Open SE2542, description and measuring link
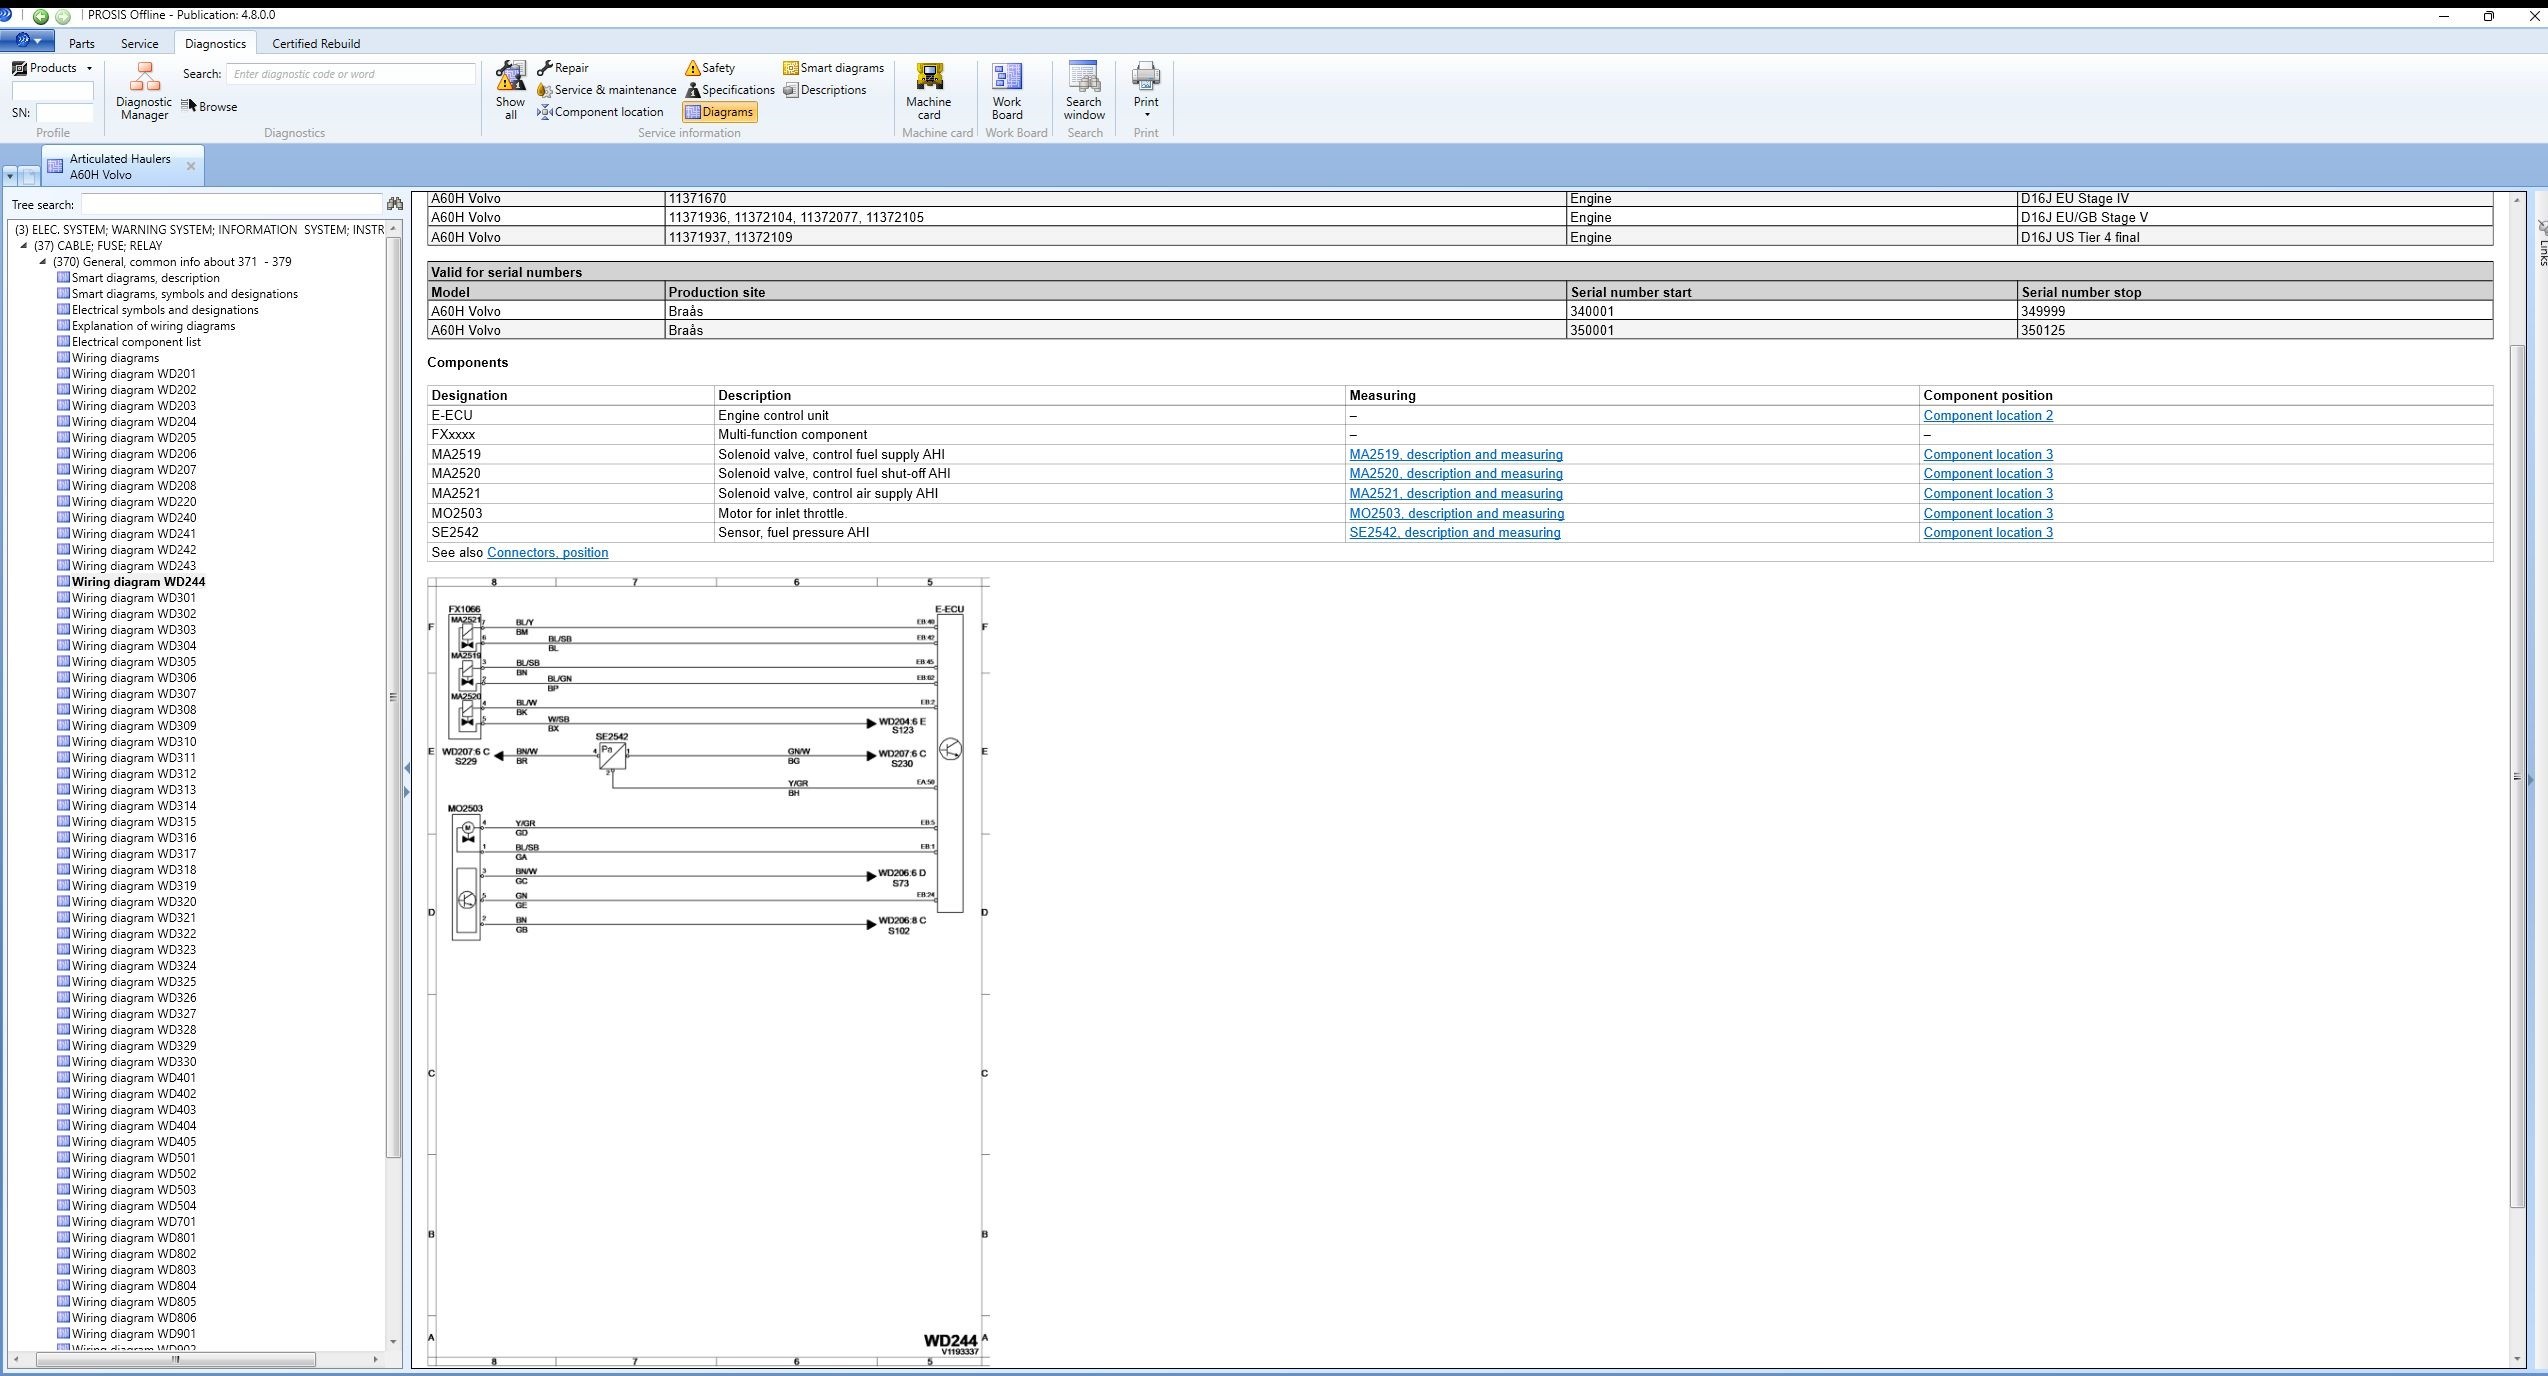Image resolution: width=2548 pixels, height=1376 pixels. point(1455,533)
